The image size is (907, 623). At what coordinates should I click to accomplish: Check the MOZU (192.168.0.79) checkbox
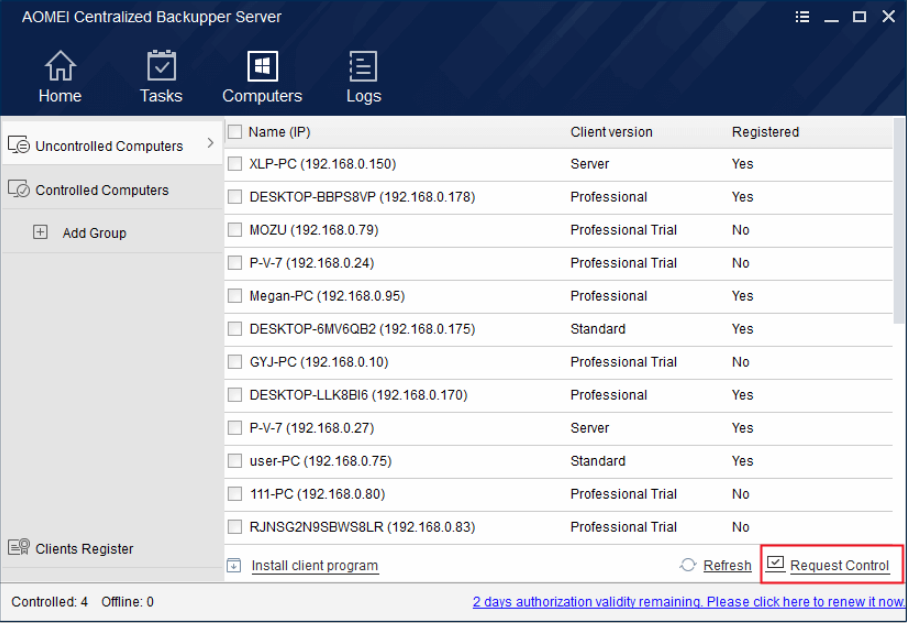[235, 230]
